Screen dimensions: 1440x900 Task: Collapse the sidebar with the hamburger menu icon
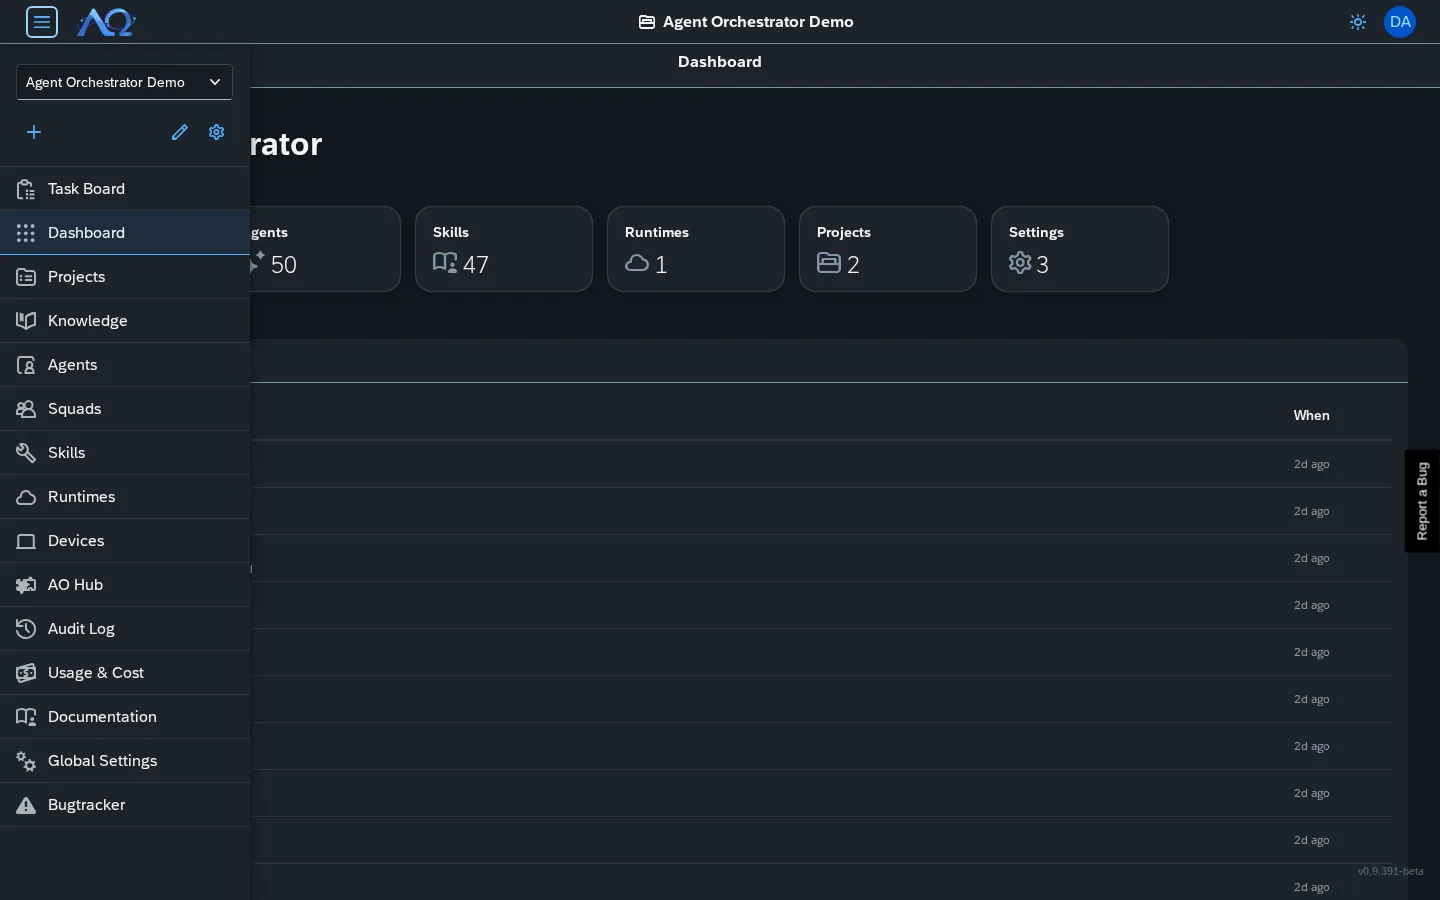point(42,22)
